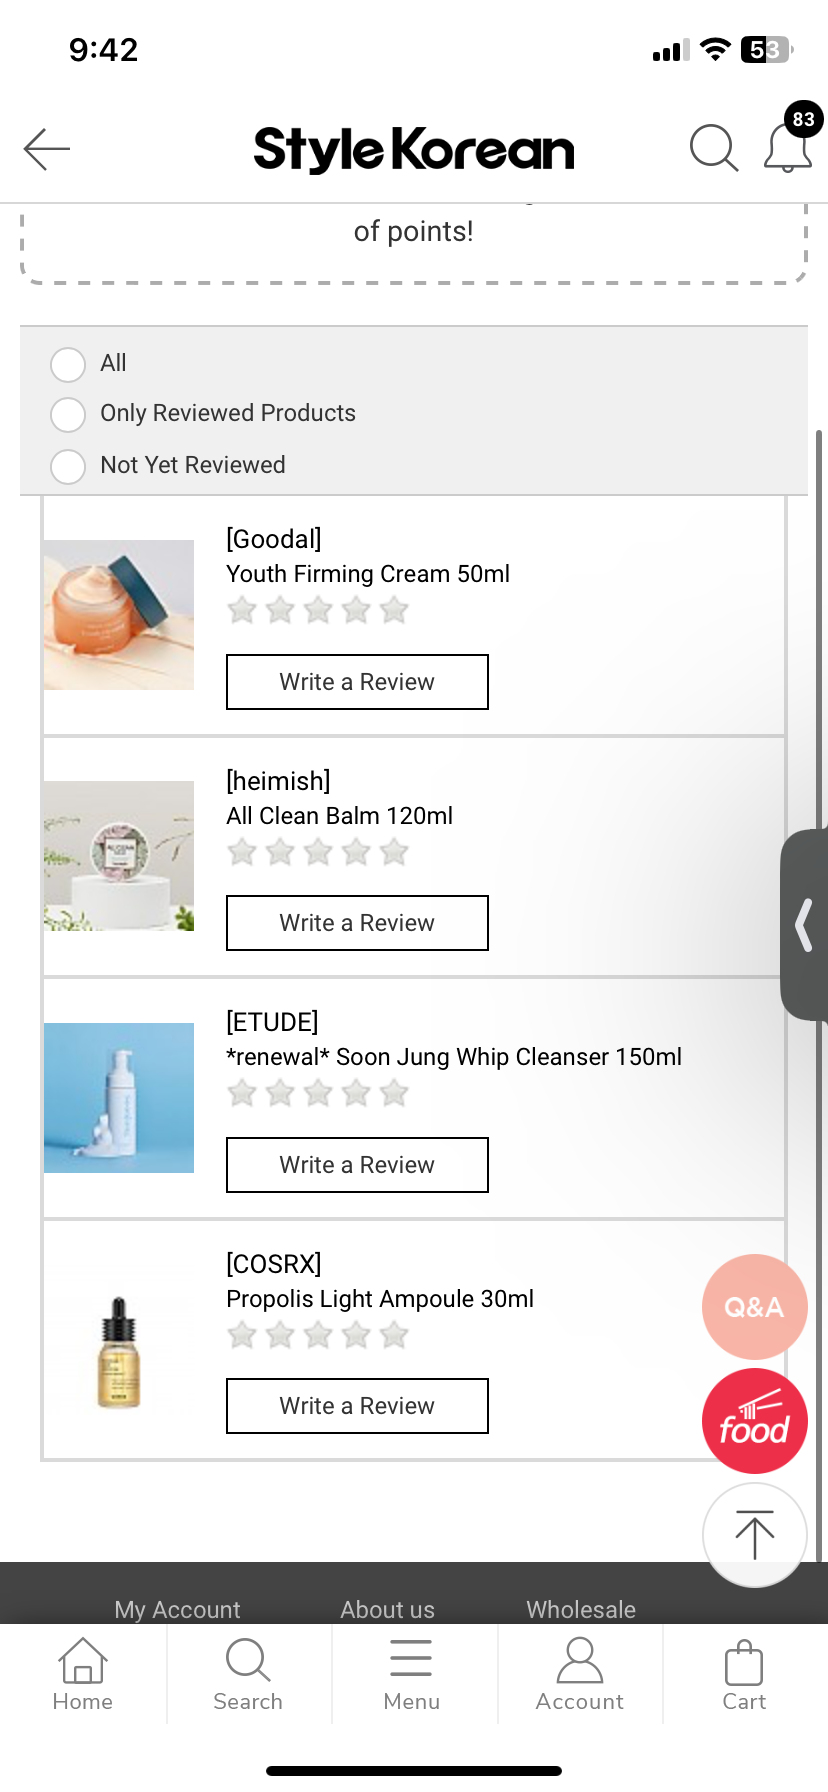Open notifications bell with 83 badge
This screenshot has width=828, height=1792.
click(788, 148)
